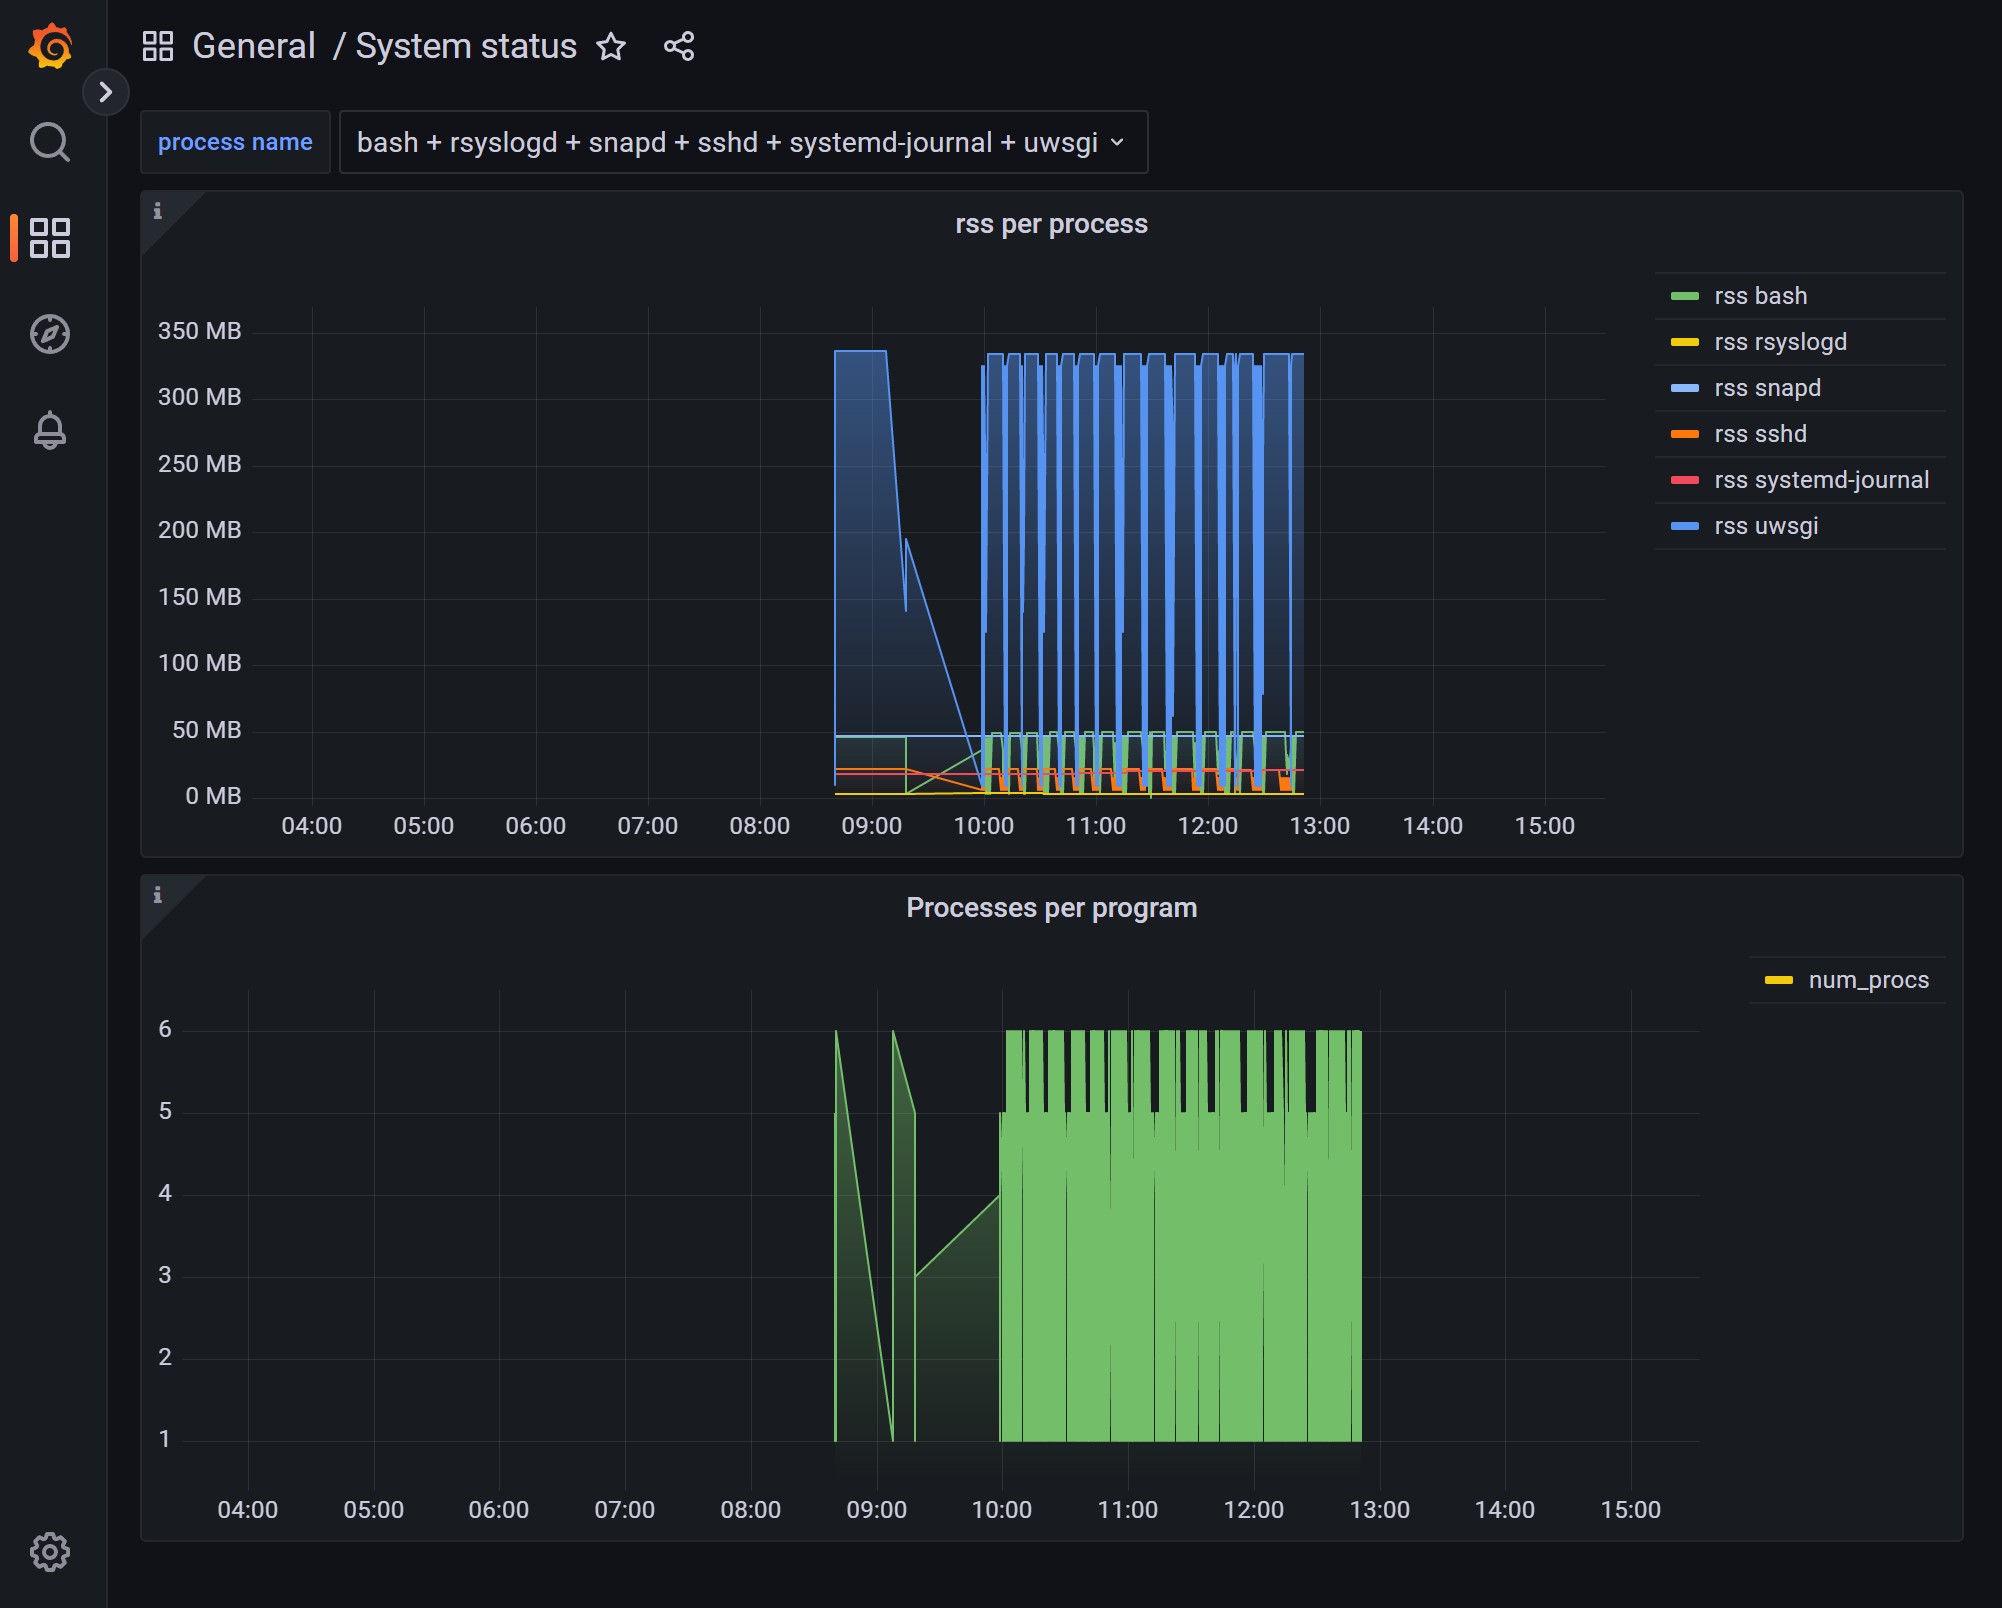The image size is (2002, 1608).
Task: Open the search dashboards icon
Action: click(x=50, y=142)
